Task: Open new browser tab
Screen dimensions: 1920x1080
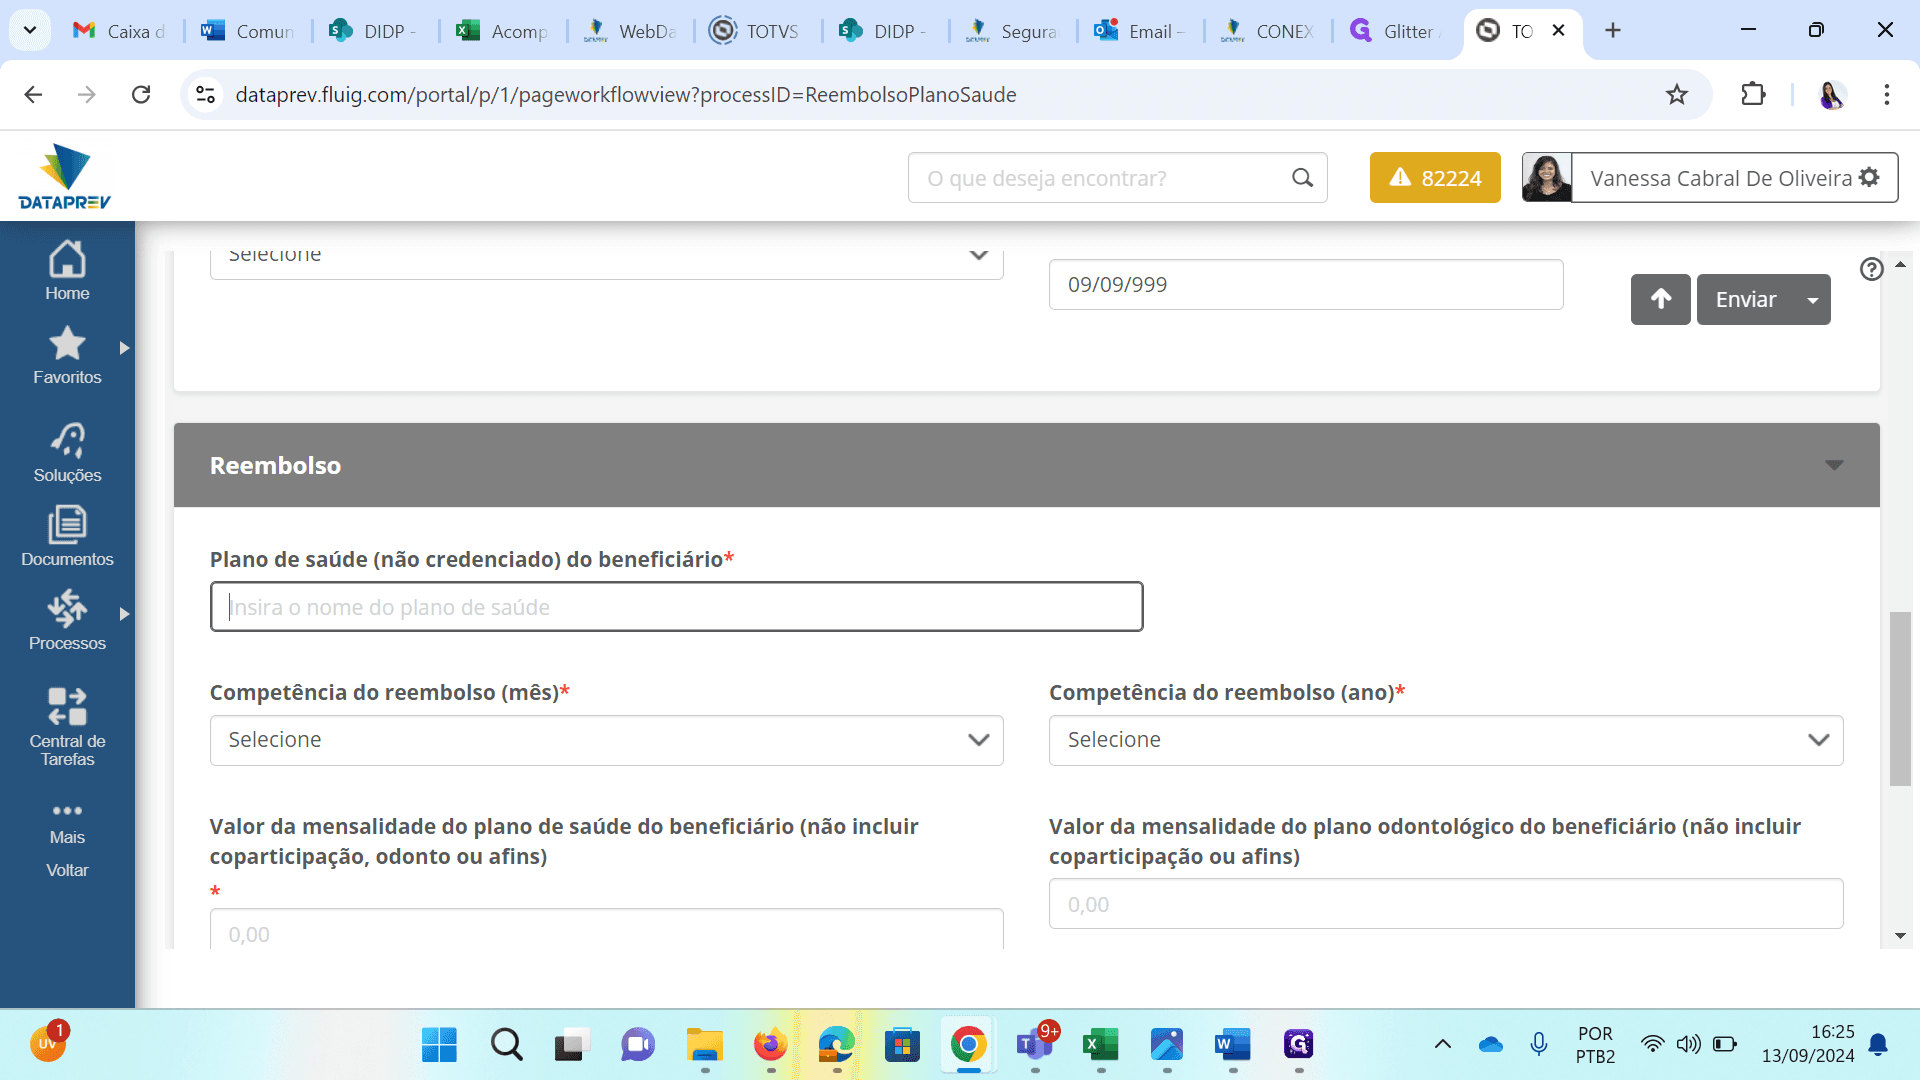Action: tap(1612, 31)
